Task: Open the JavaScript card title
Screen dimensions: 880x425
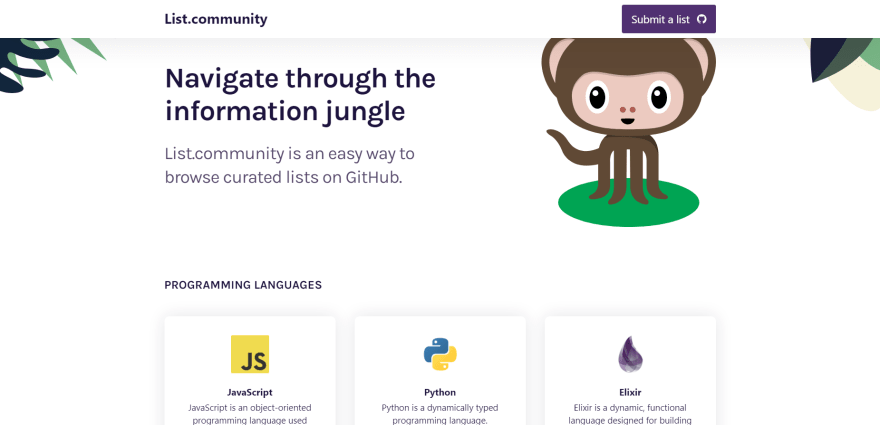Action: click(x=250, y=392)
